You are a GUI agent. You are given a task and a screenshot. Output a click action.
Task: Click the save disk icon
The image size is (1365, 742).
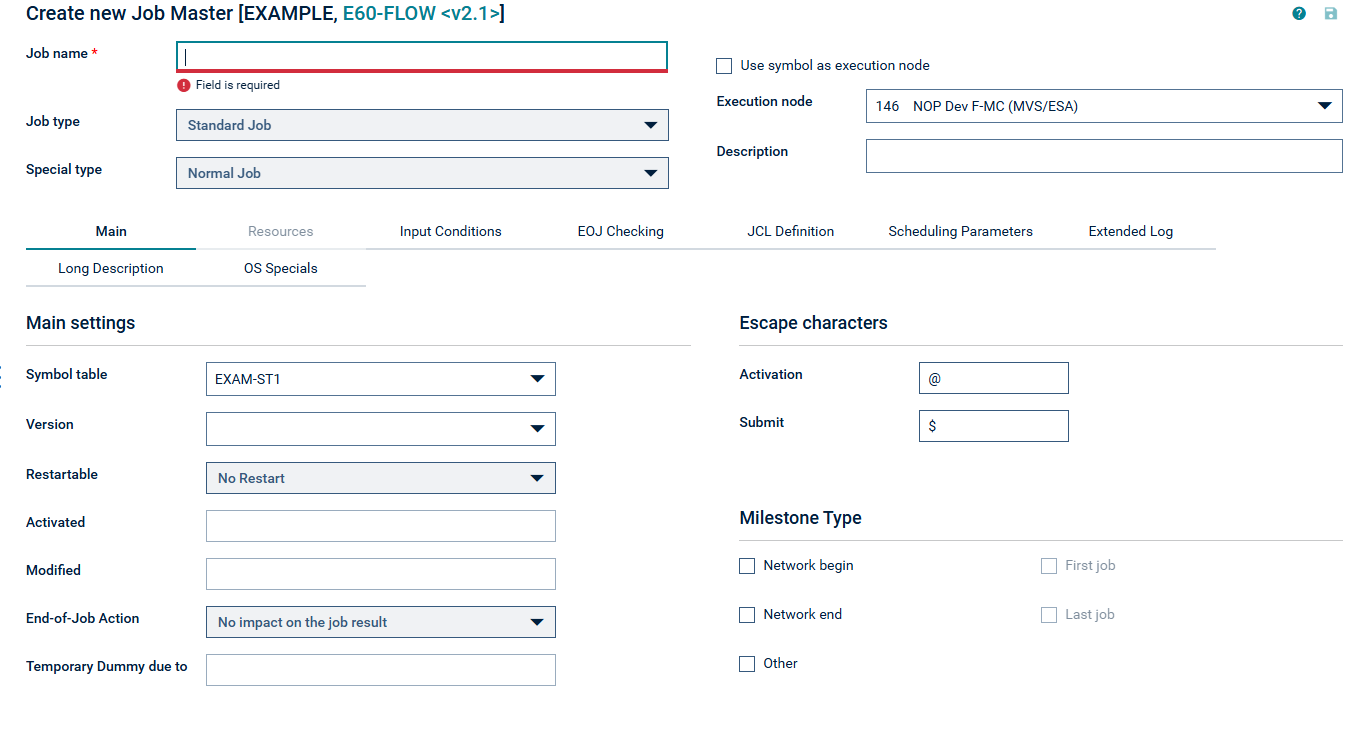pyautogui.click(x=1331, y=13)
